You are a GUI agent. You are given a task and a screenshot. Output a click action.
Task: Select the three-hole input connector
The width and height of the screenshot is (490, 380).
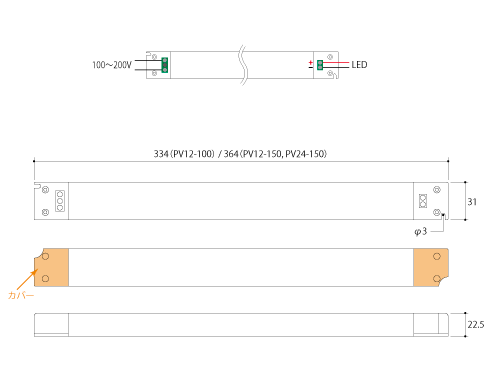[60, 201]
